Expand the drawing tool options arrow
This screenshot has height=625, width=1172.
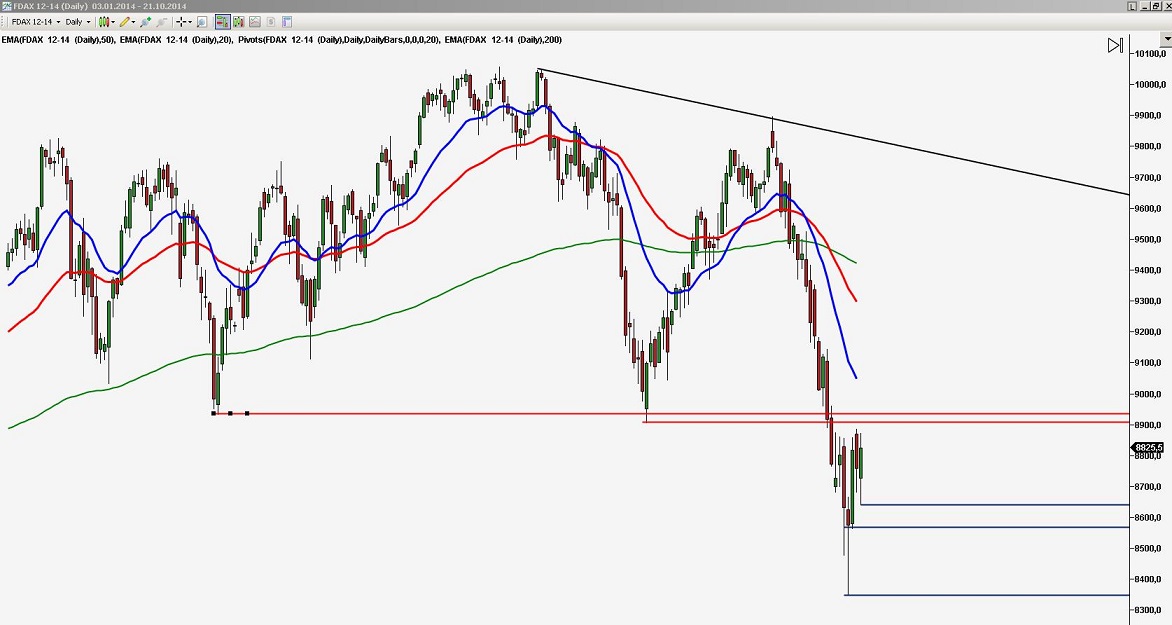coord(133,22)
